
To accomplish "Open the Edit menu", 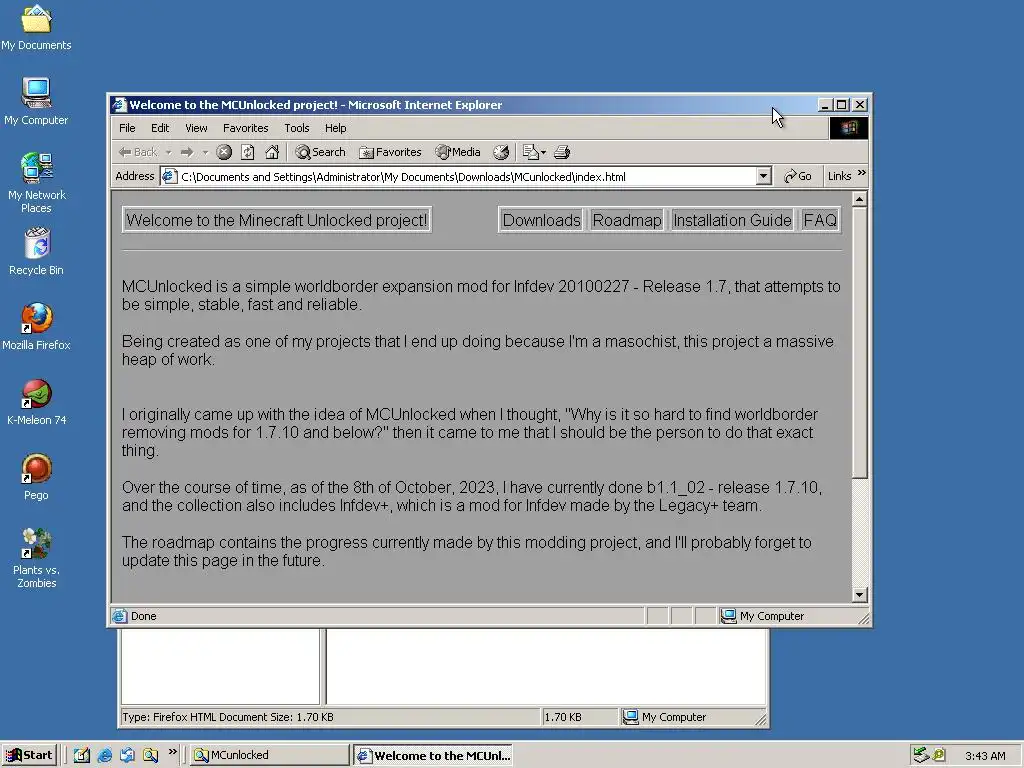I will click(160, 128).
